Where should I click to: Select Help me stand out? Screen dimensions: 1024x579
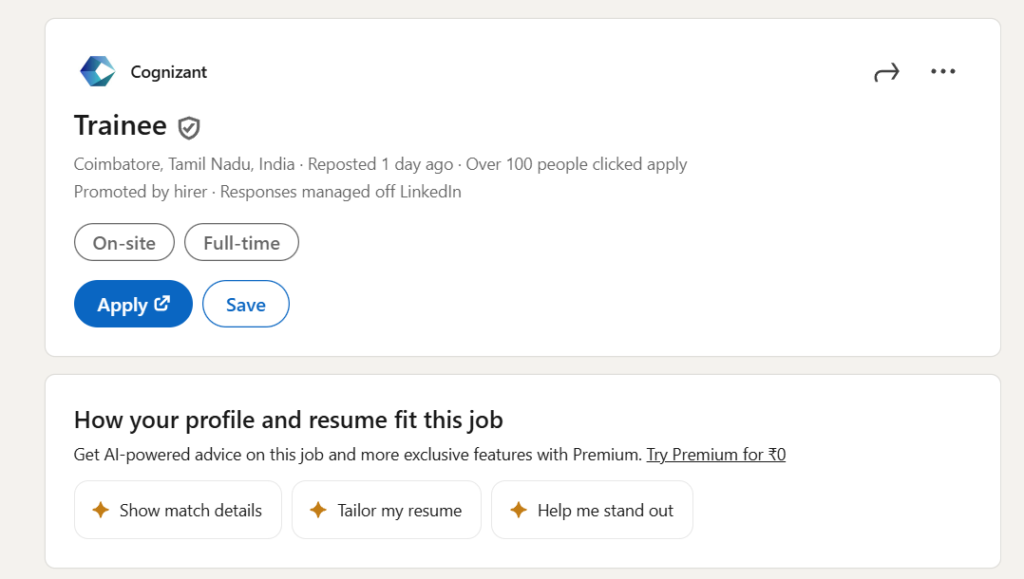pos(605,510)
